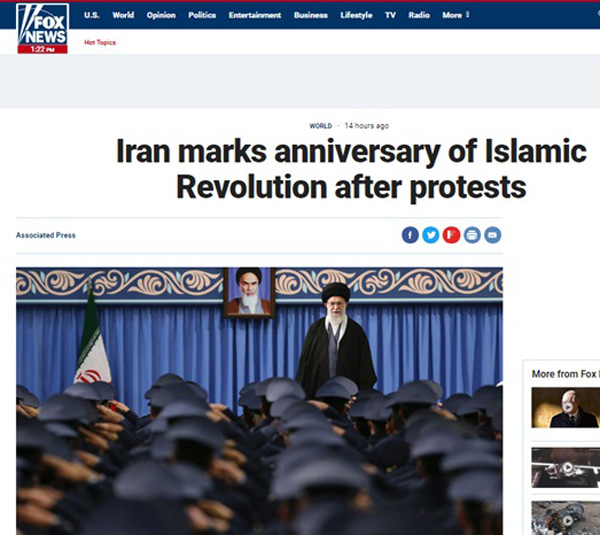Select Politics in navigation bar
Viewport: 600px width, 535px height.
click(x=202, y=15)
